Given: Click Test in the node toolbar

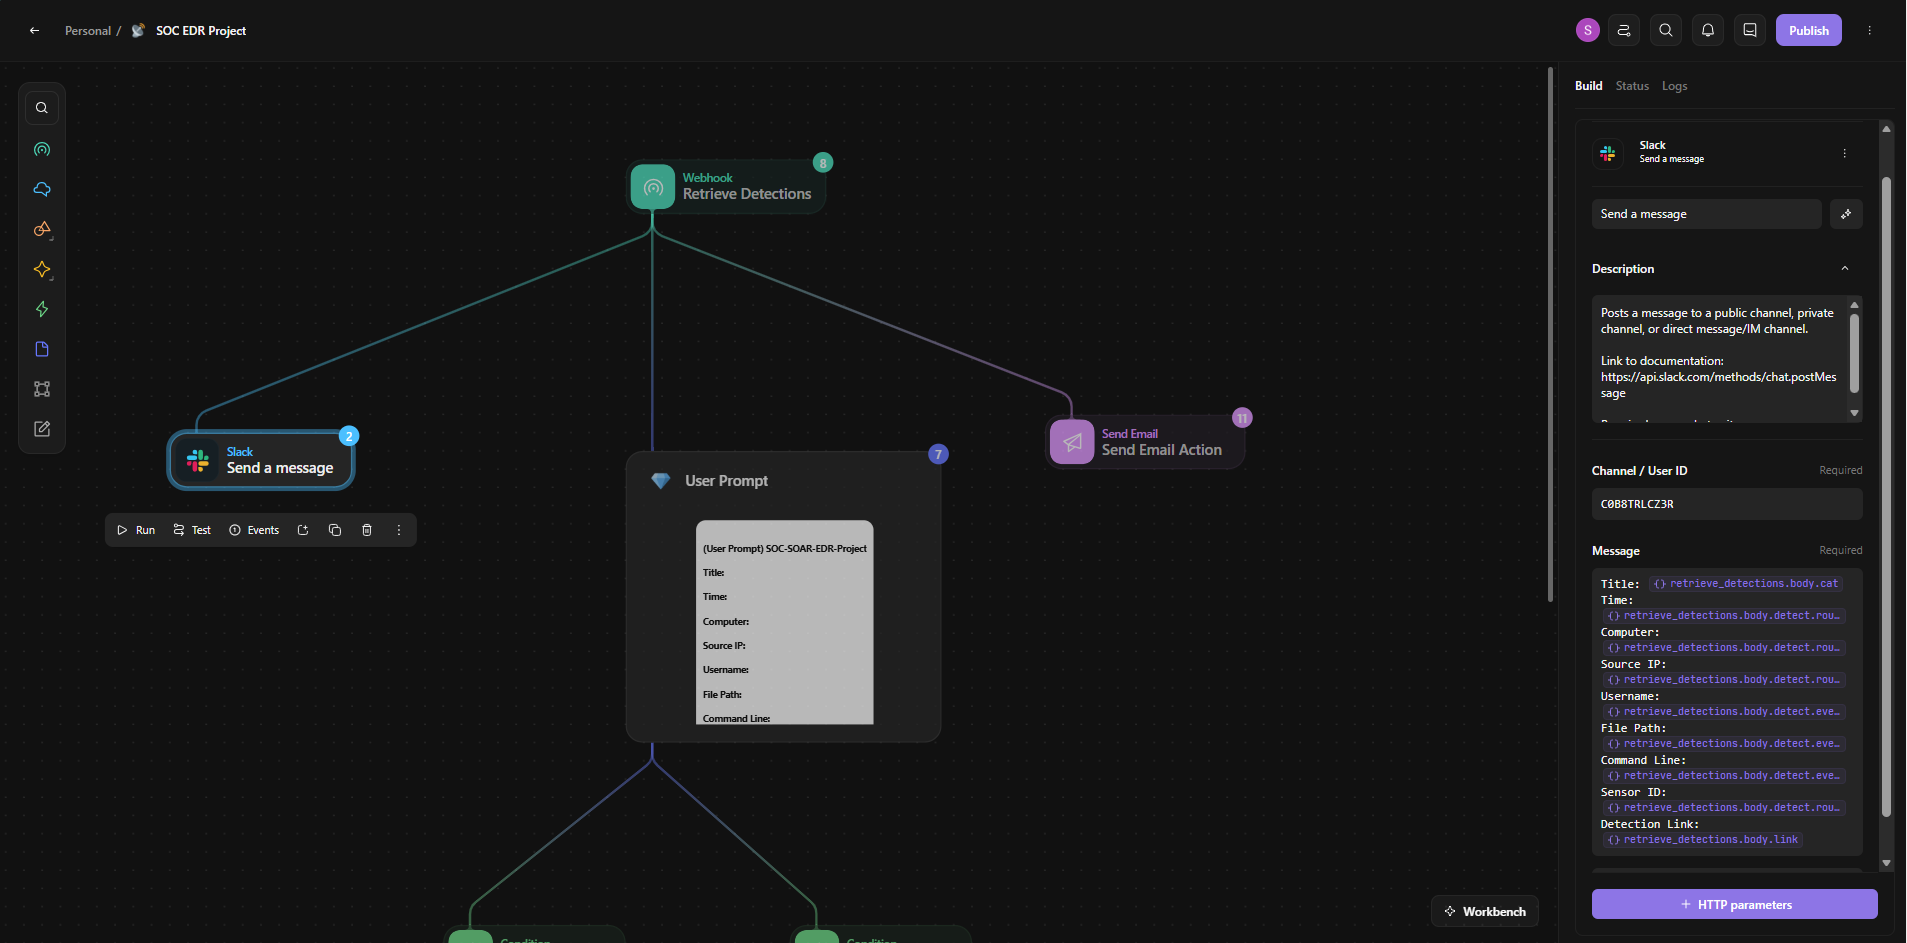Looking at the screenshot, I should (192, 530).
